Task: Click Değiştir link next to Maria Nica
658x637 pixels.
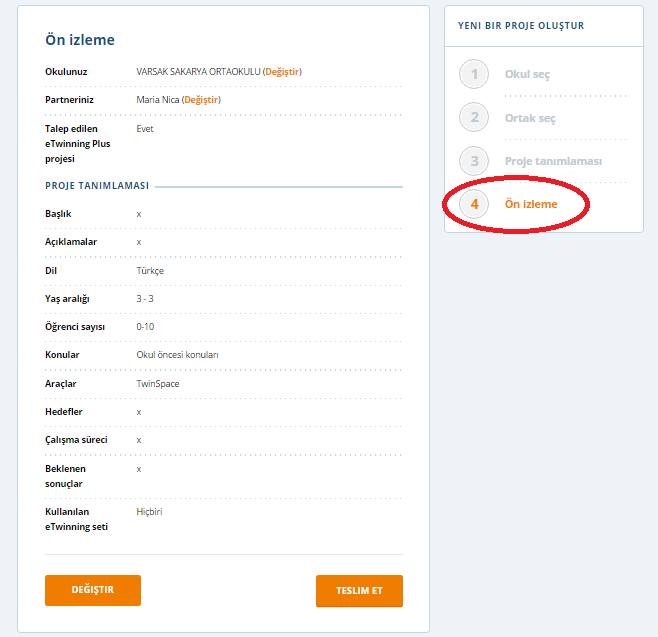Action: point(201,100)
